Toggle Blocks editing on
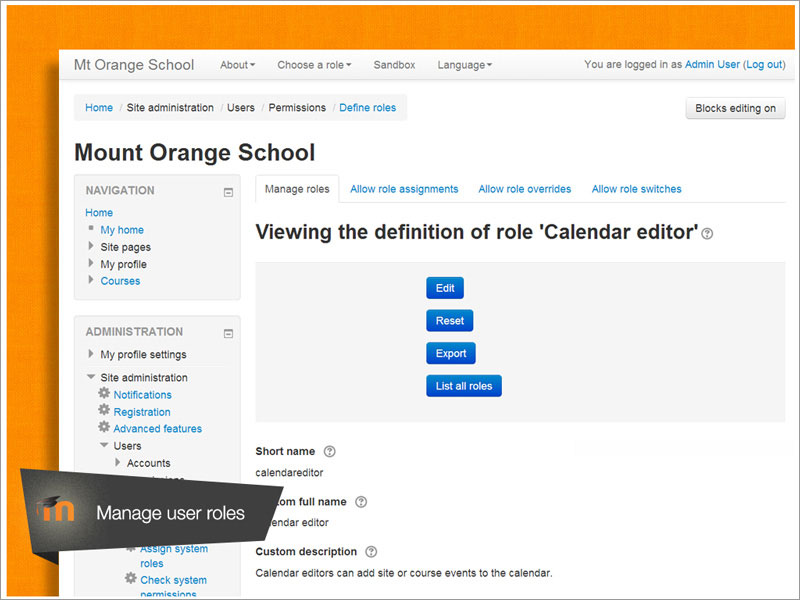This screenshot has width=800, height=600. [x=735, y=109]
